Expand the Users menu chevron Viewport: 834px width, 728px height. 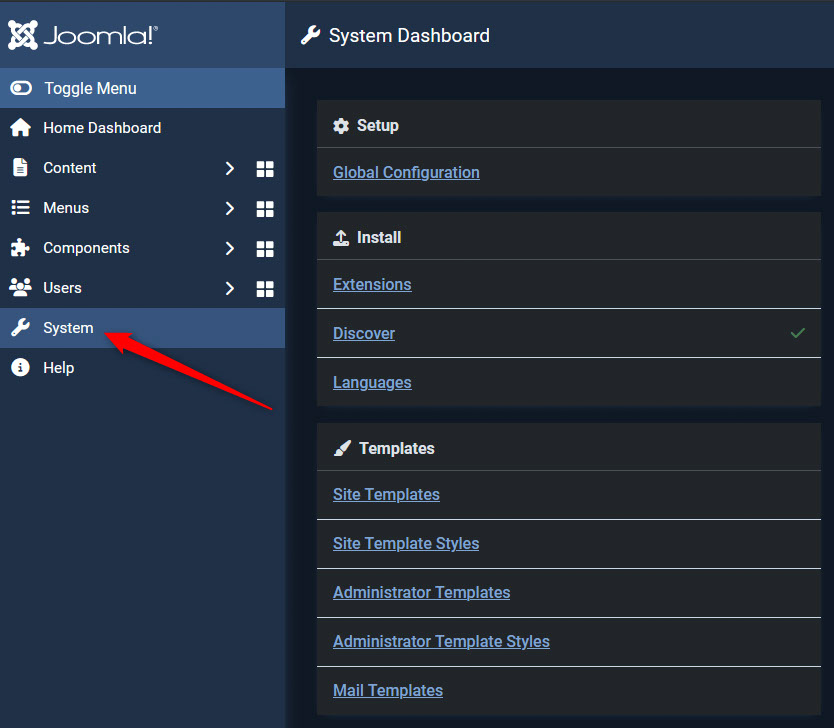click(x=229, y=288)
